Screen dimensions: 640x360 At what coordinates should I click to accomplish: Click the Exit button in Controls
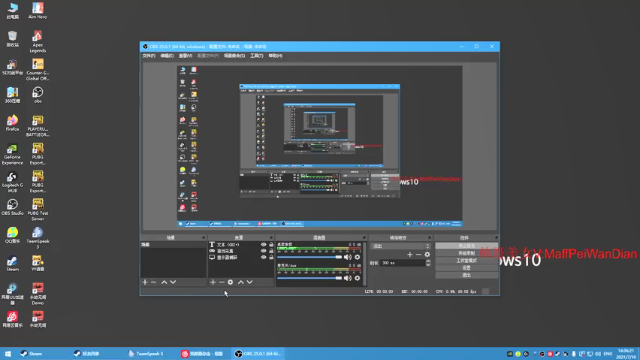point(467,275)
